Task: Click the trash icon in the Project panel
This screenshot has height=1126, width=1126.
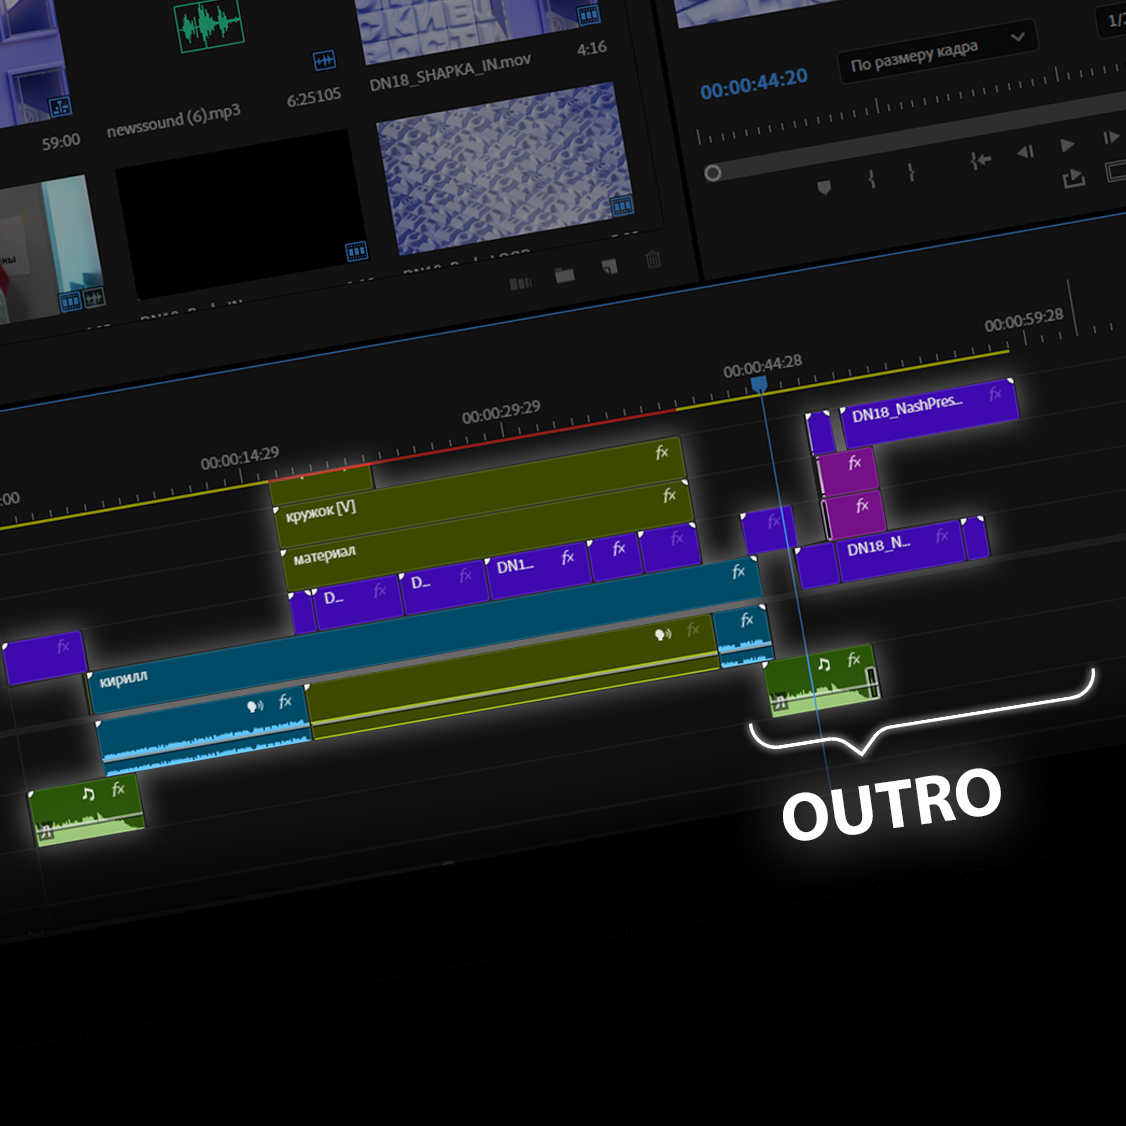Action: pos(653,260)
